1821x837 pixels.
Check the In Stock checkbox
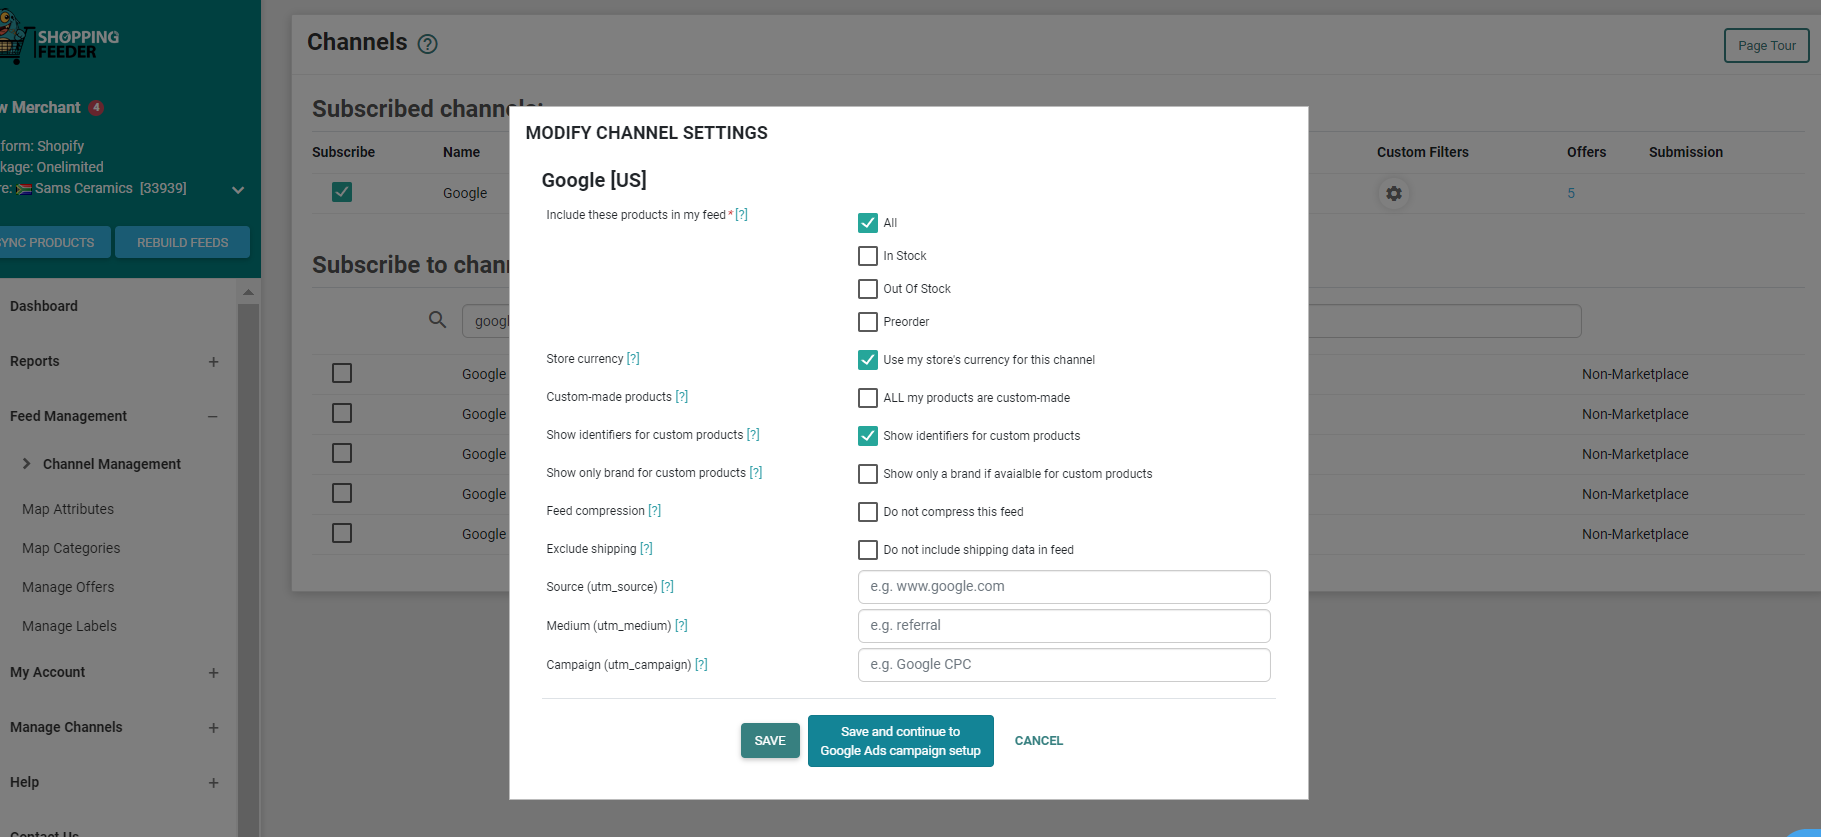868,256
